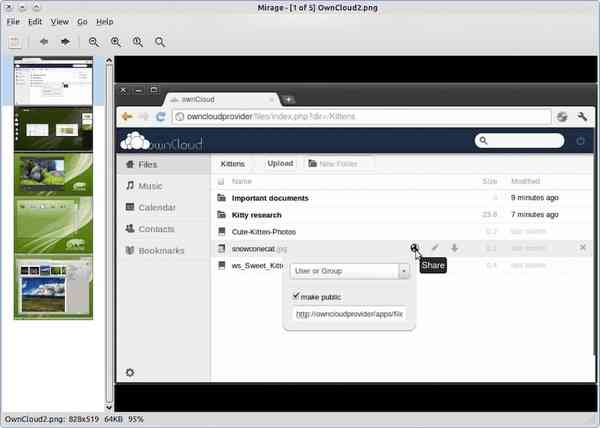Screen dimensions: 600x428
Task: Toggle the select-all checkbox beside Name
Action: (x=221, y=182)
